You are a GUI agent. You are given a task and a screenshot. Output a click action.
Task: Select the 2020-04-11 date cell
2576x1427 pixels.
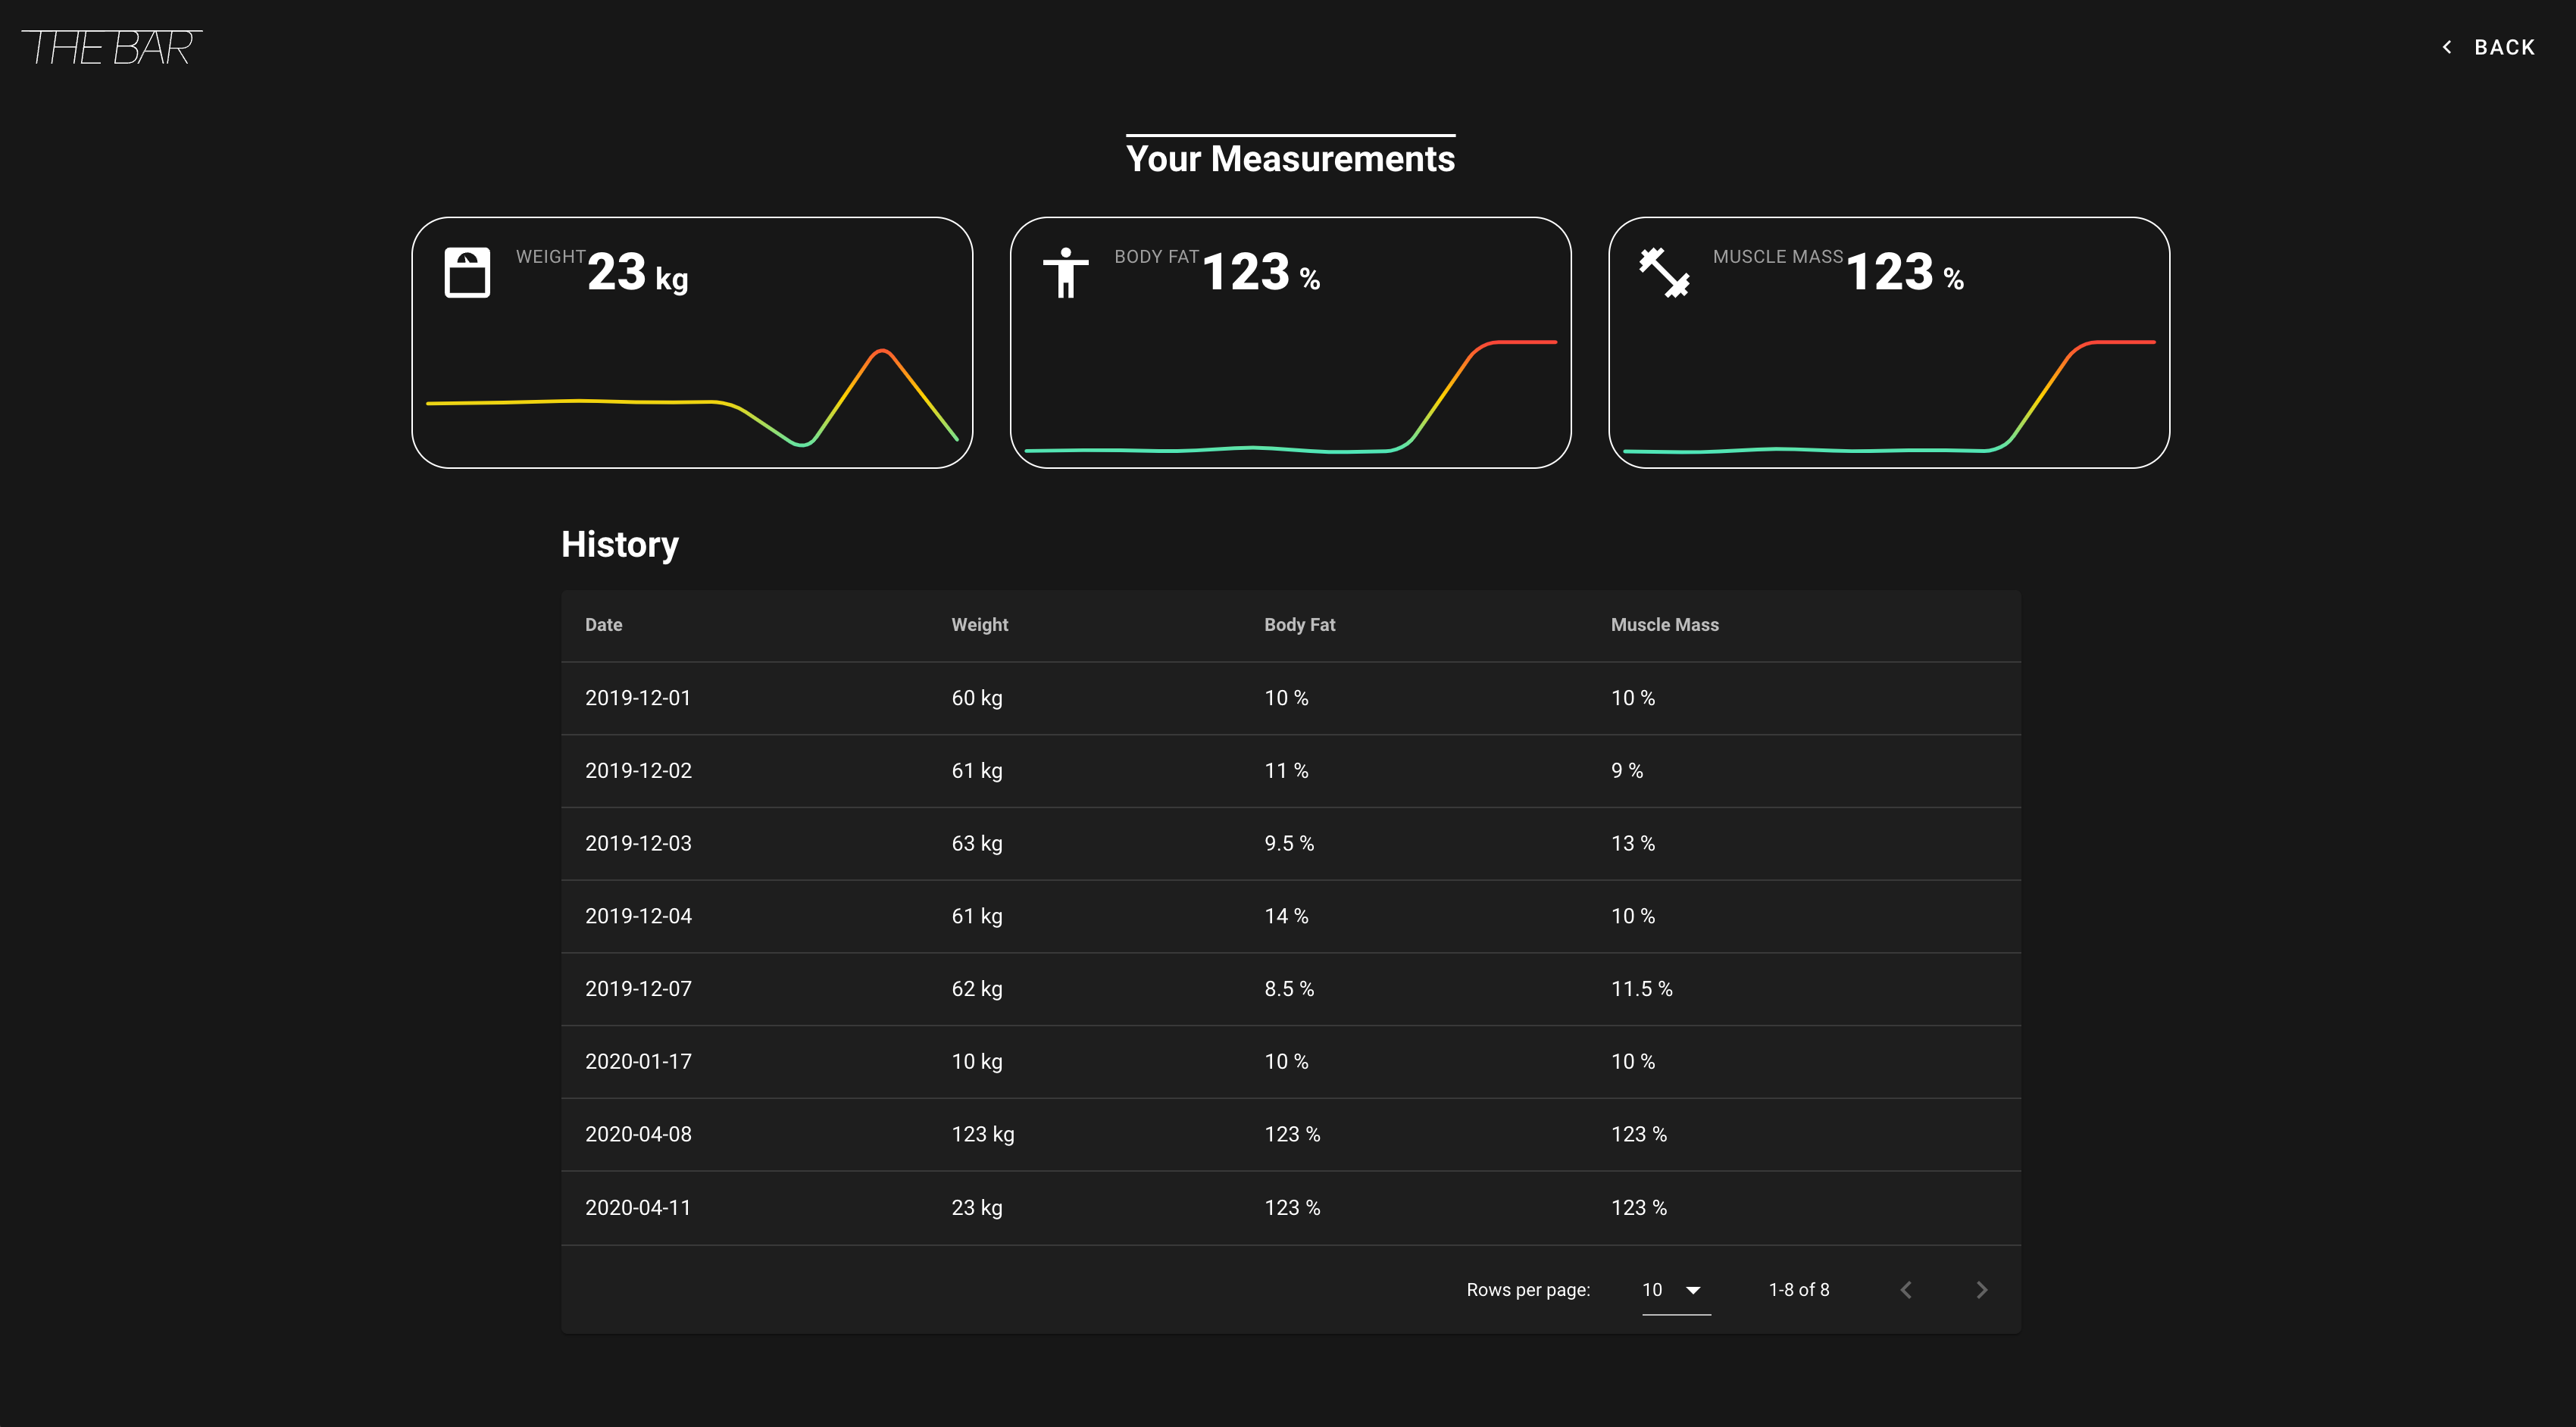[x=638, y=1208]
